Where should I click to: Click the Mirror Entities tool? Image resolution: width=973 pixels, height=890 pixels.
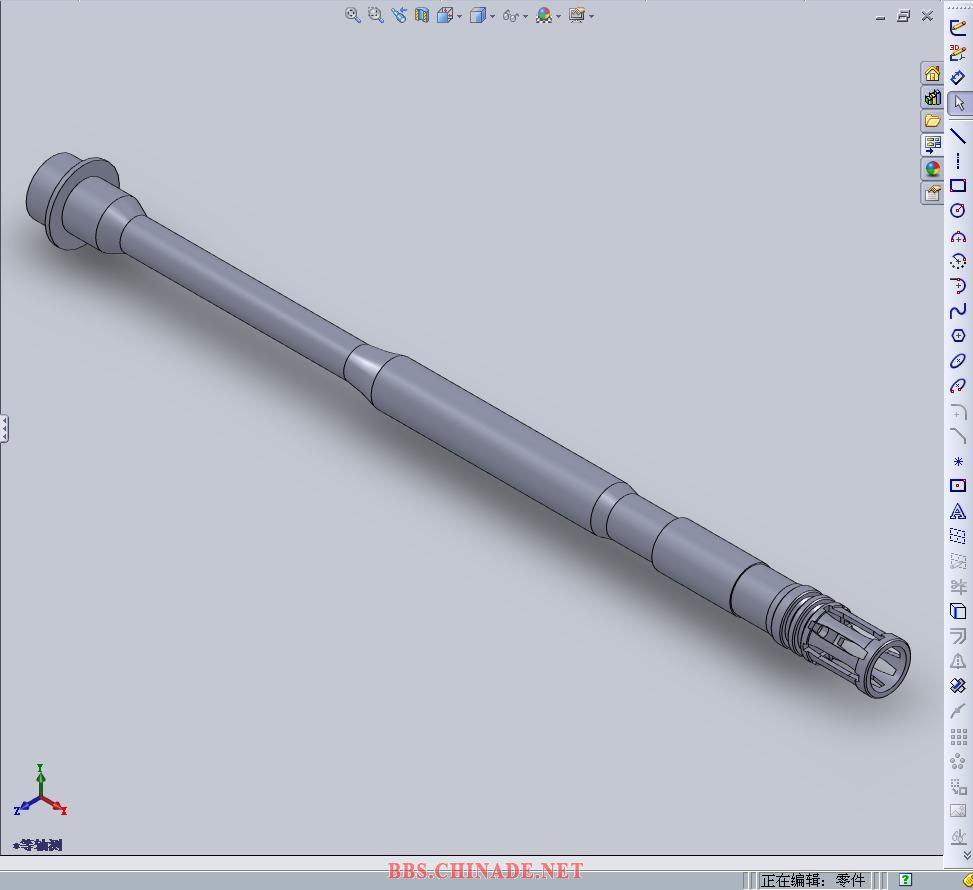tap(958, 536)
